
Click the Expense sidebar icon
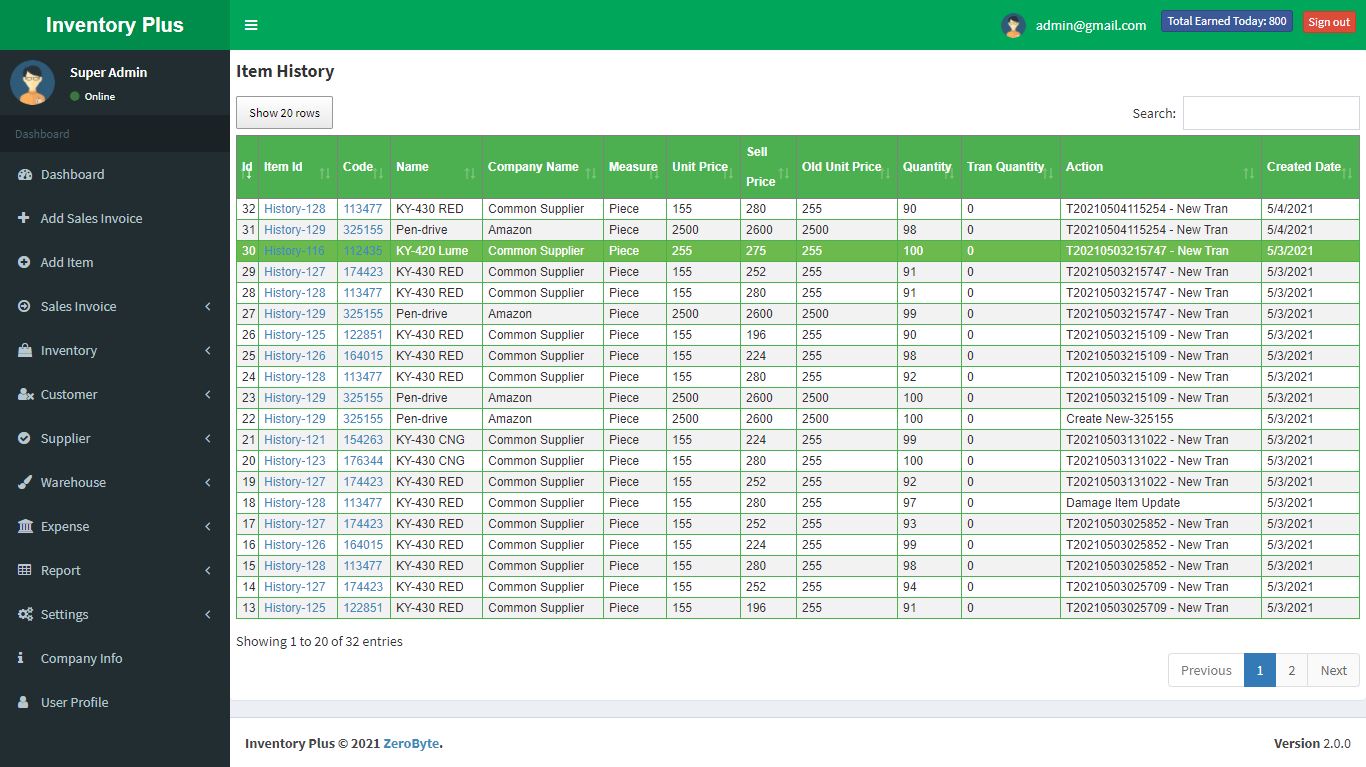point(23,526)
